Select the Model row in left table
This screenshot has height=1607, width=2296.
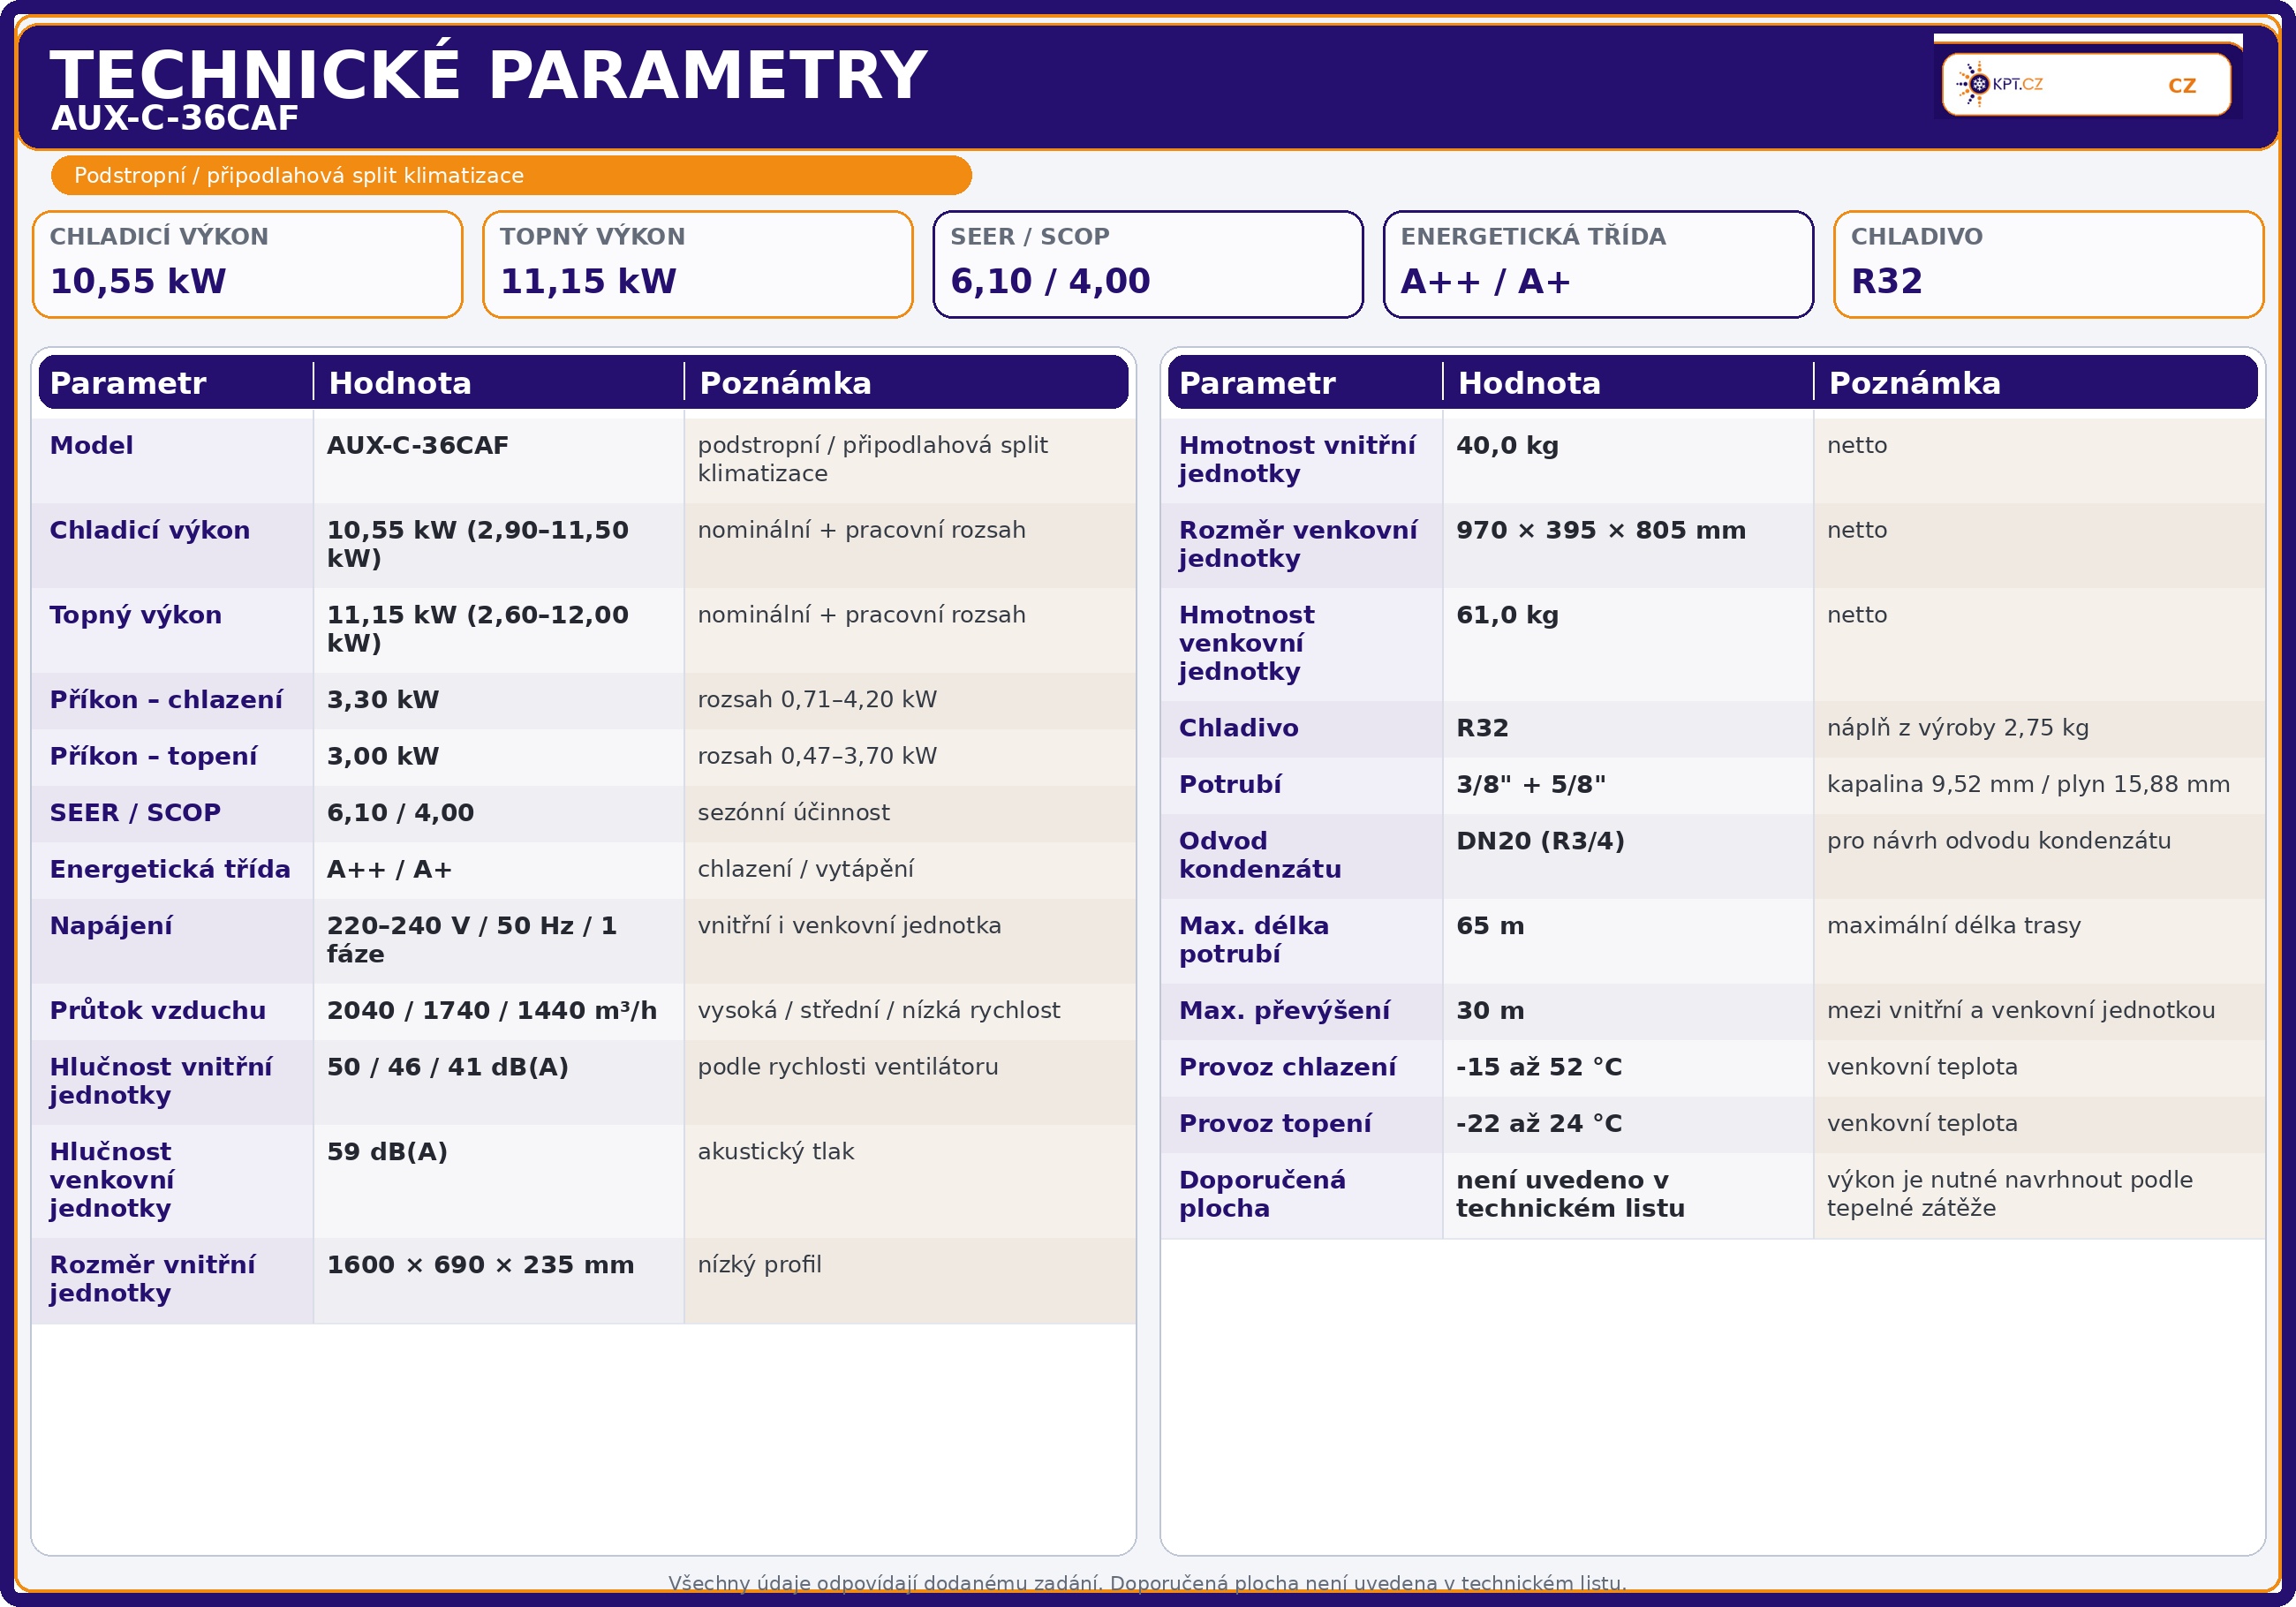tap(92, 446)
